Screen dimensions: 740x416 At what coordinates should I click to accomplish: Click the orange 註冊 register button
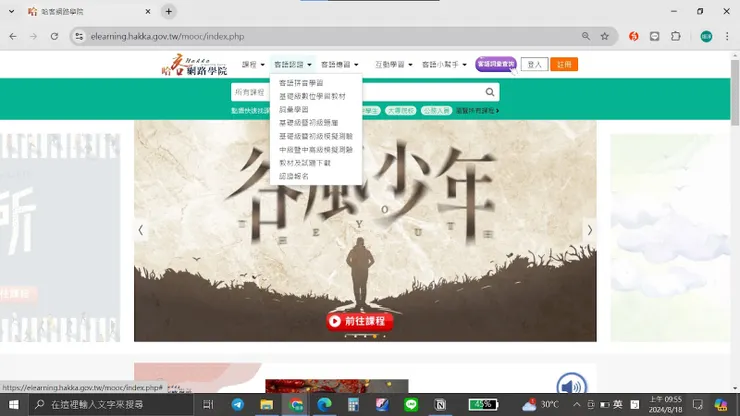click(564, 64)
